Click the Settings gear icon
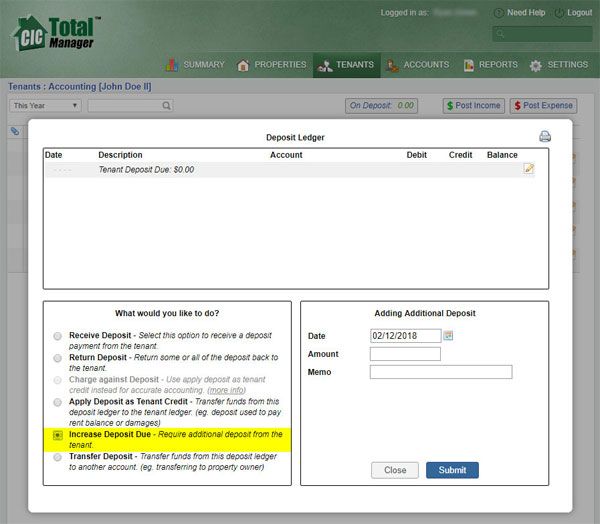The height and width of the screenshot is (524, 600). pos(535,65)
